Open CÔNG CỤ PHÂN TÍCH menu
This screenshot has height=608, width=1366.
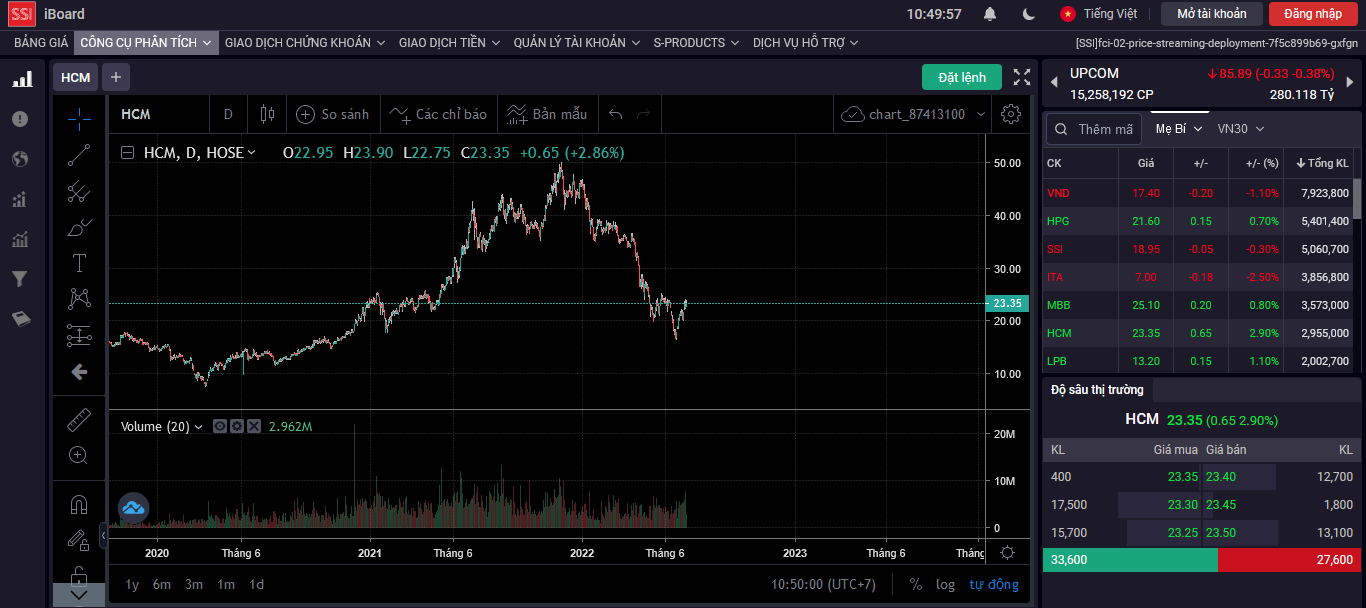tap(146, 43)
